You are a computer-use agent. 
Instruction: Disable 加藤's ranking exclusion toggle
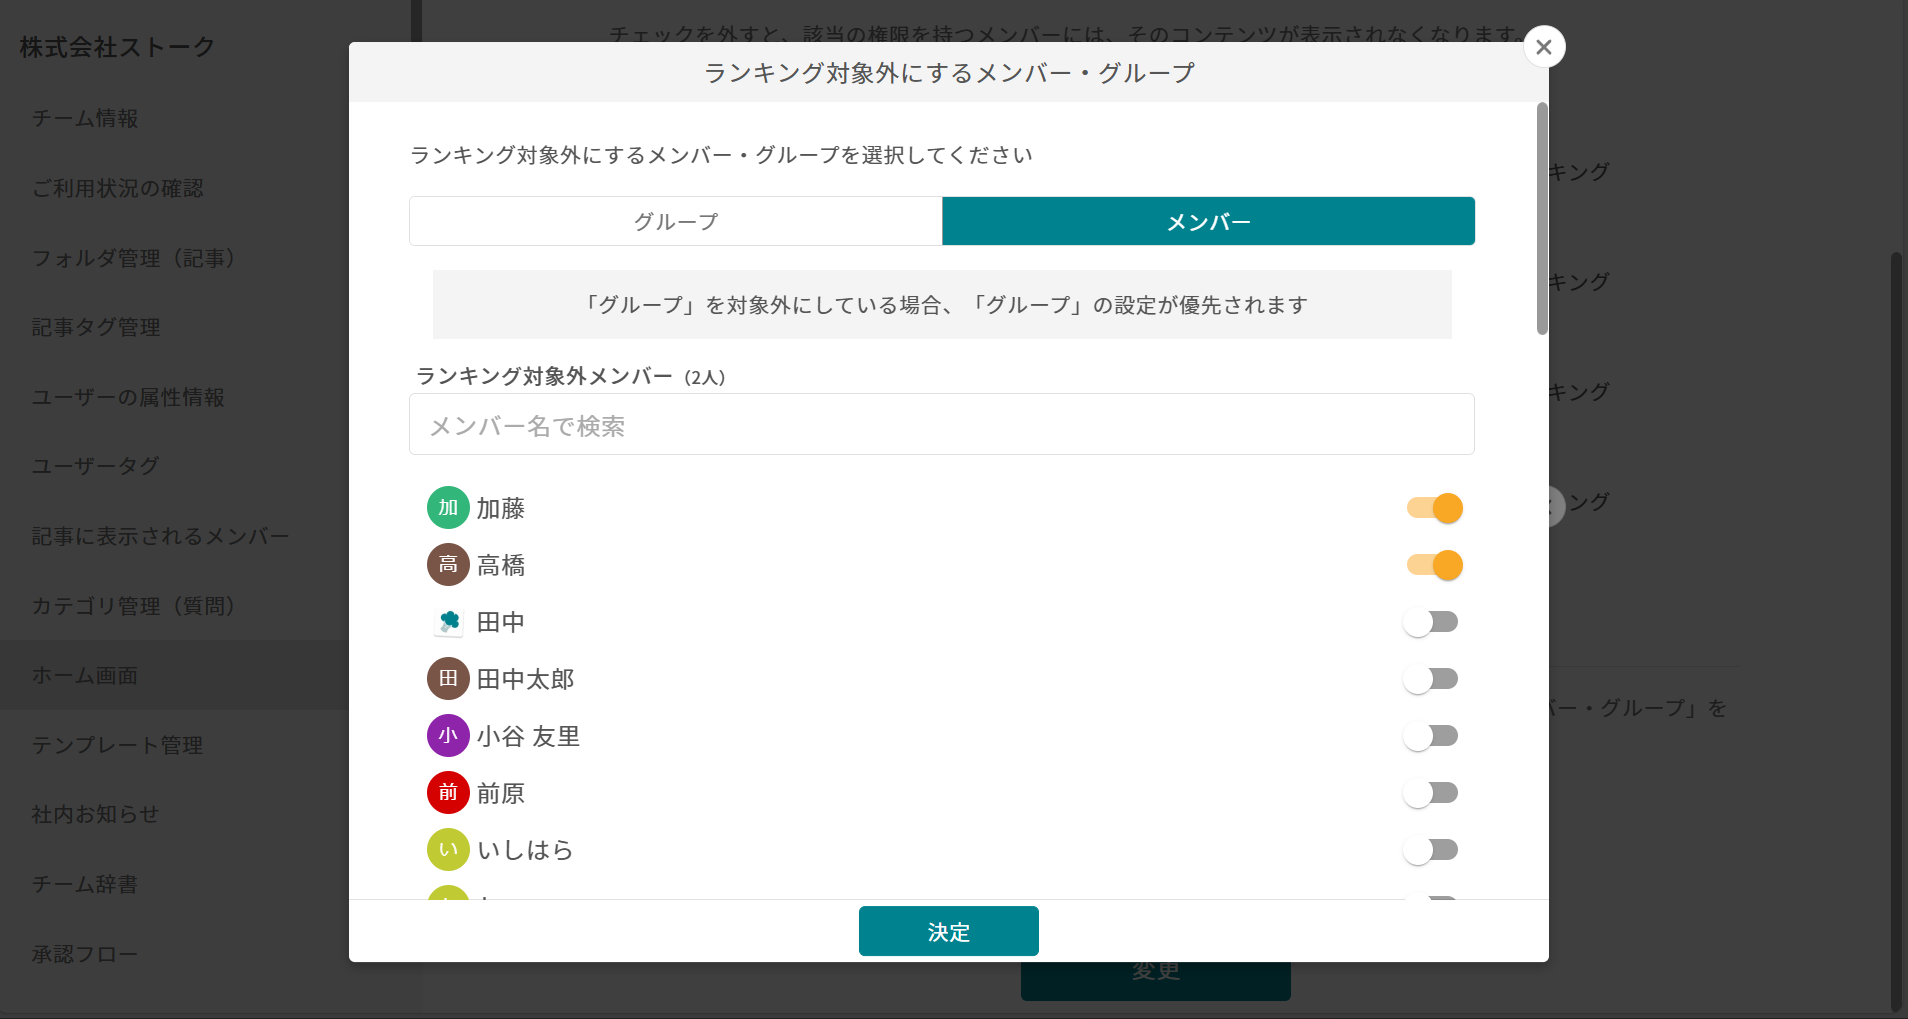click(x=1432, y=507)
